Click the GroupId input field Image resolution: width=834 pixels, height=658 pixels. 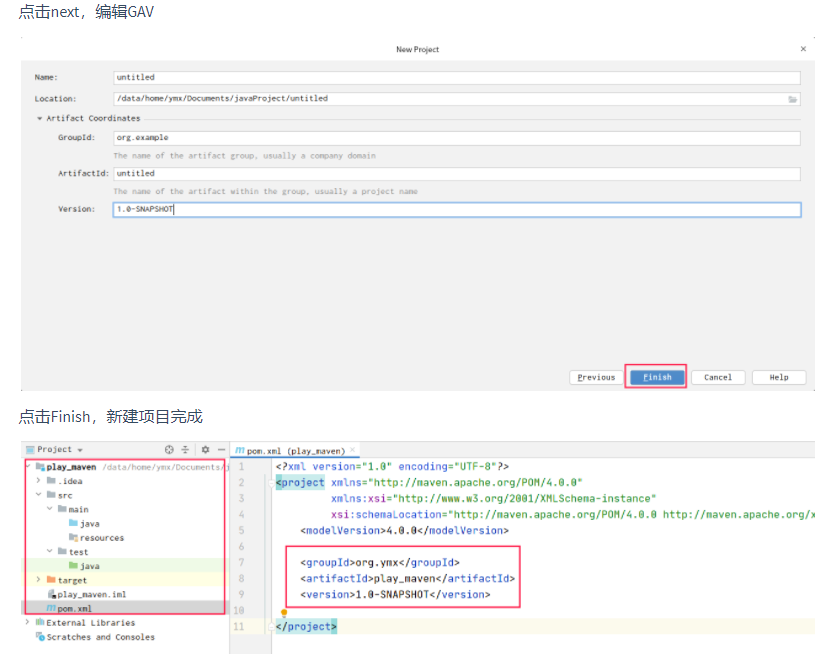coord(457,138)
